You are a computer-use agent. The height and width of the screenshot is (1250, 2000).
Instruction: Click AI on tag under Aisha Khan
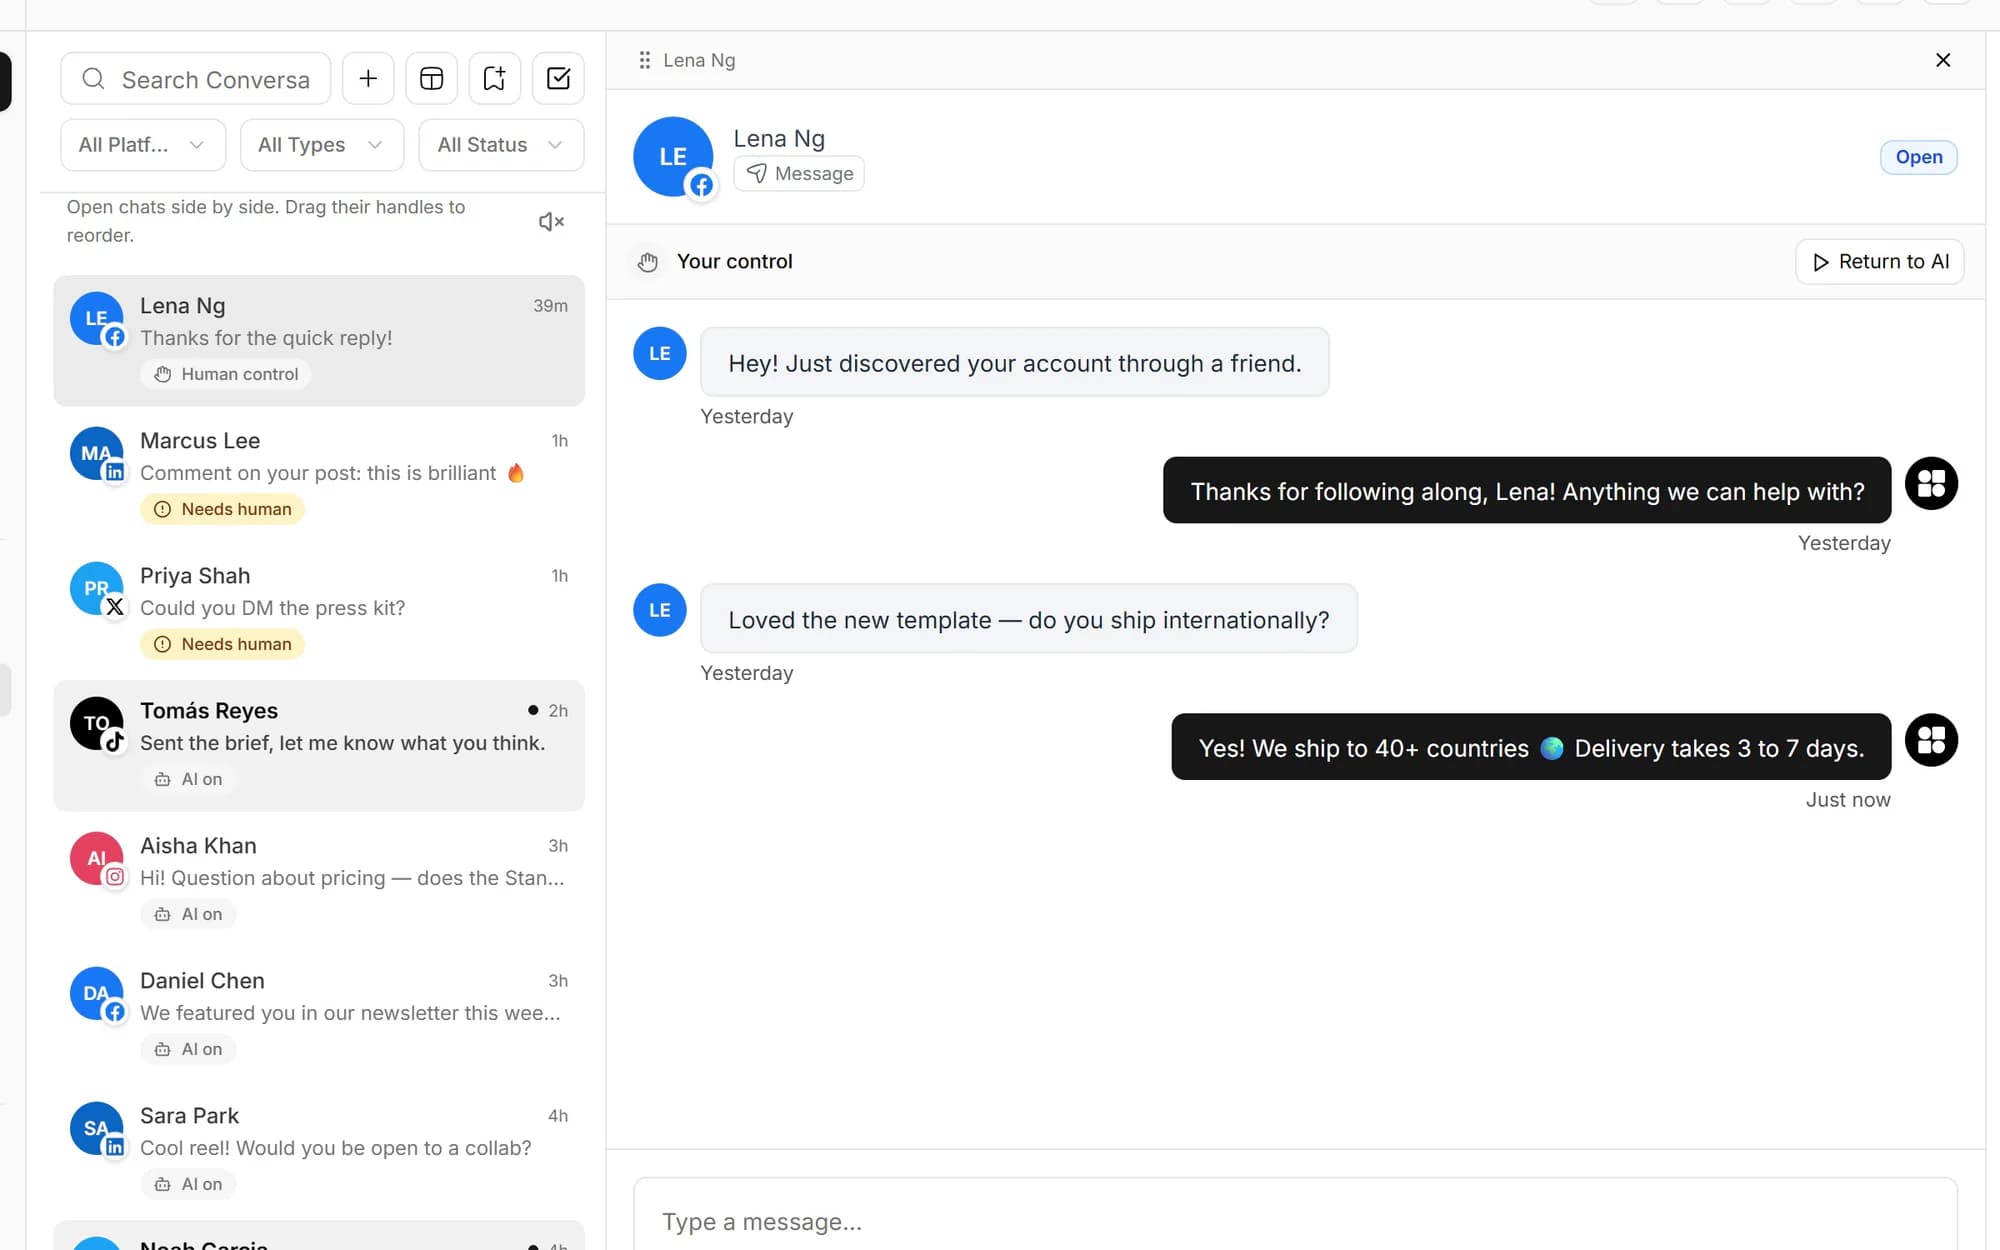(188, 914)
